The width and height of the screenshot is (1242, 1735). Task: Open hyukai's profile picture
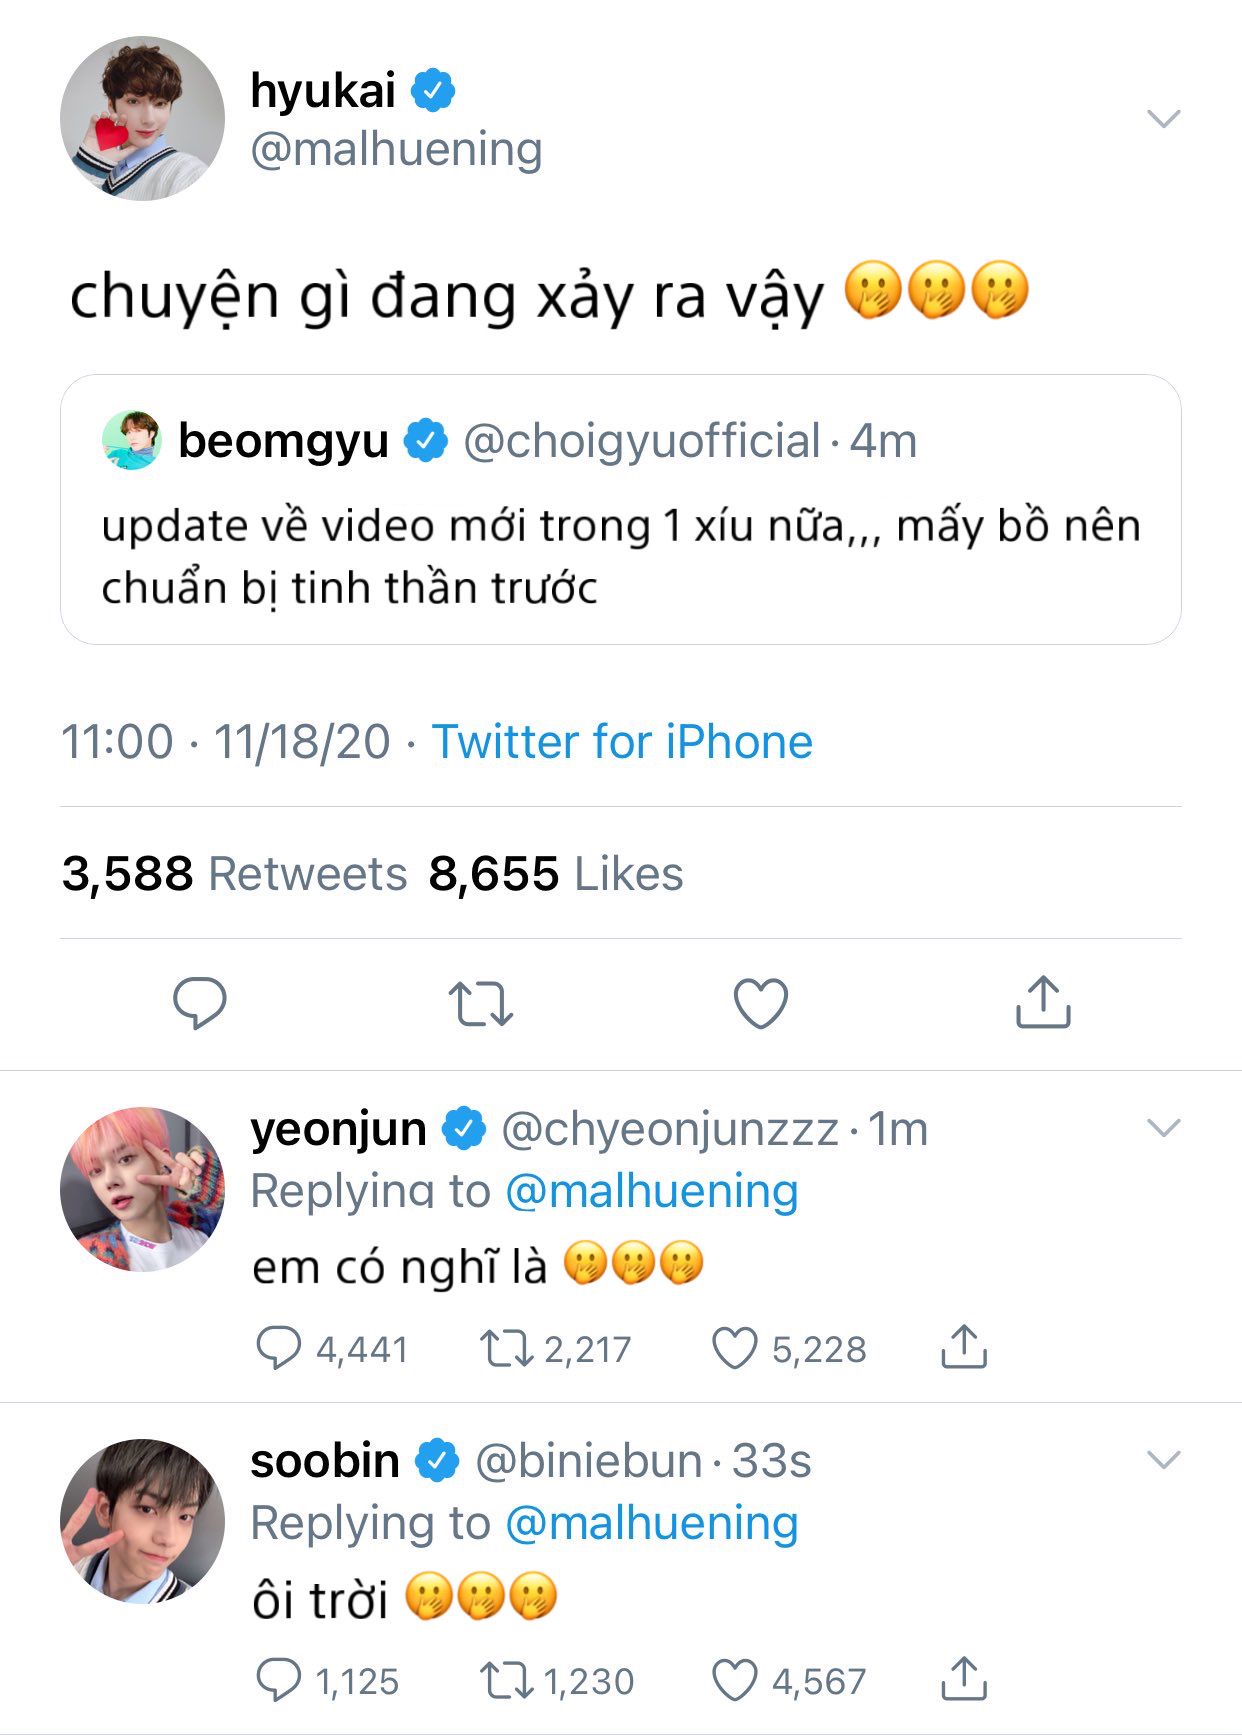[x=142, y=119]
